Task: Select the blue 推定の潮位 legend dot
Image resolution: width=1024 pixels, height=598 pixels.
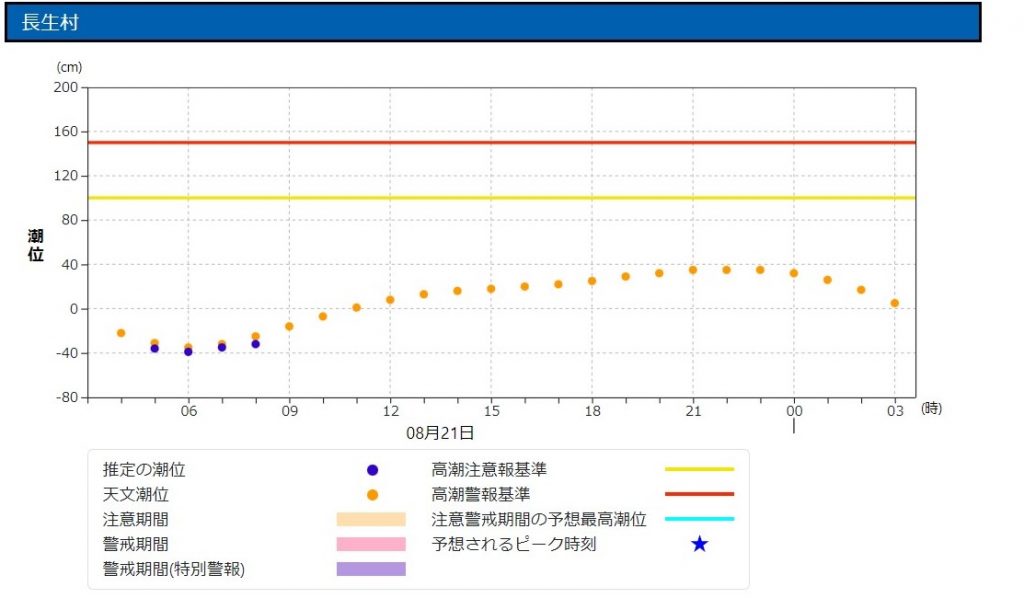Action: click(x=372, y=470)
